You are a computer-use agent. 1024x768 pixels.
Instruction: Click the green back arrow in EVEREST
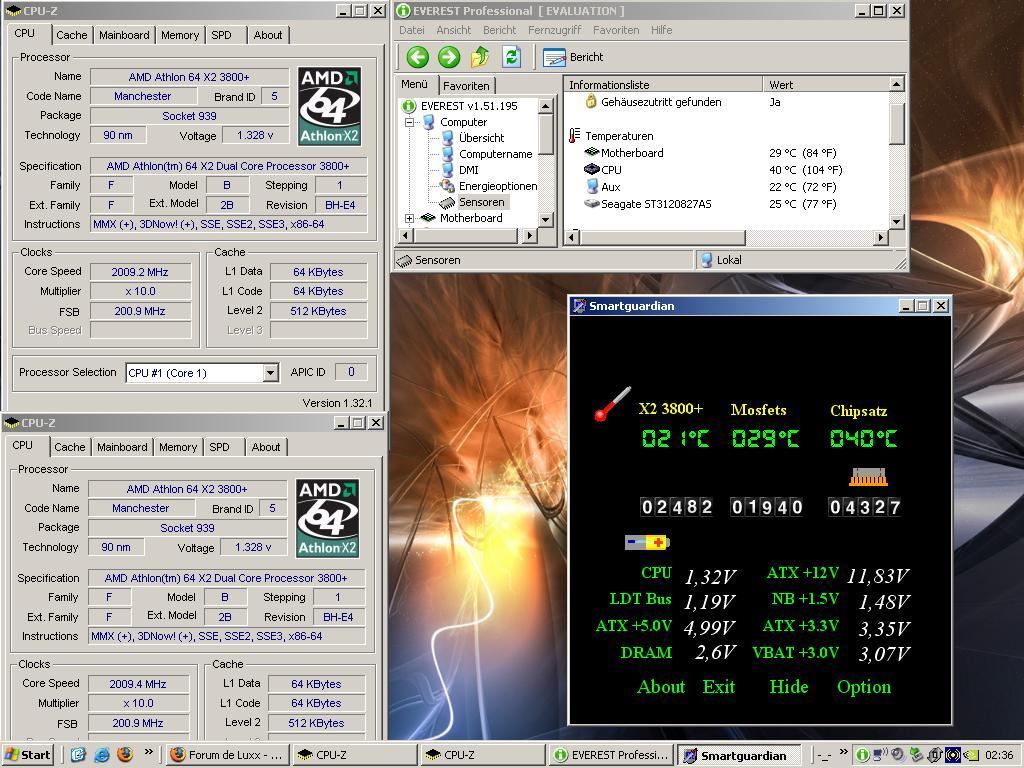point(418,57)
